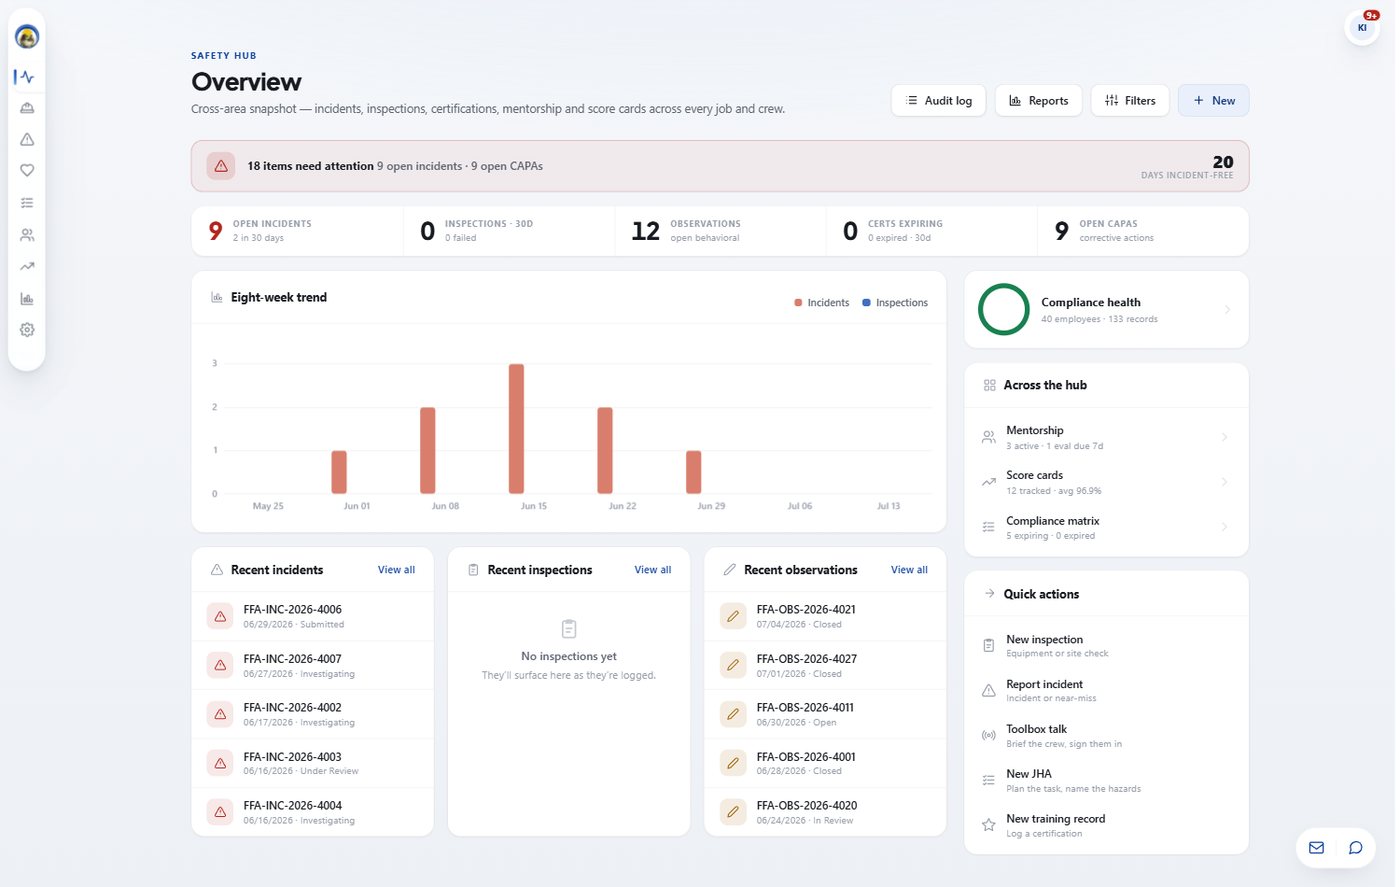This screenshot has height=887, width=1400.
Task: Open the heart icon in sidebar
Action: pyautogui.click(x=27, y=171)
